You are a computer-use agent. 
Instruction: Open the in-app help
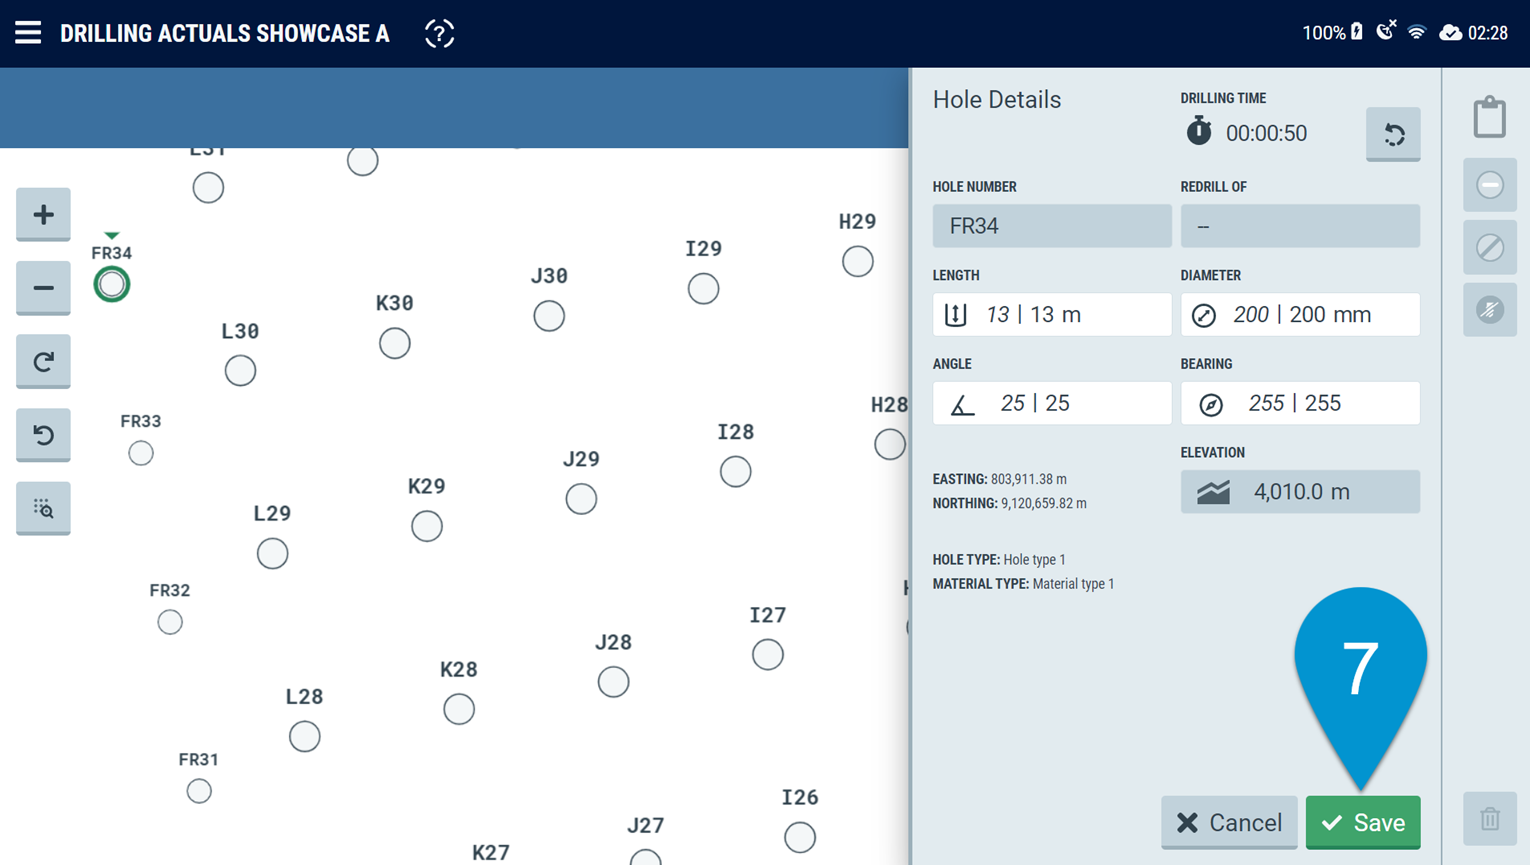click(x=439, y=32)
